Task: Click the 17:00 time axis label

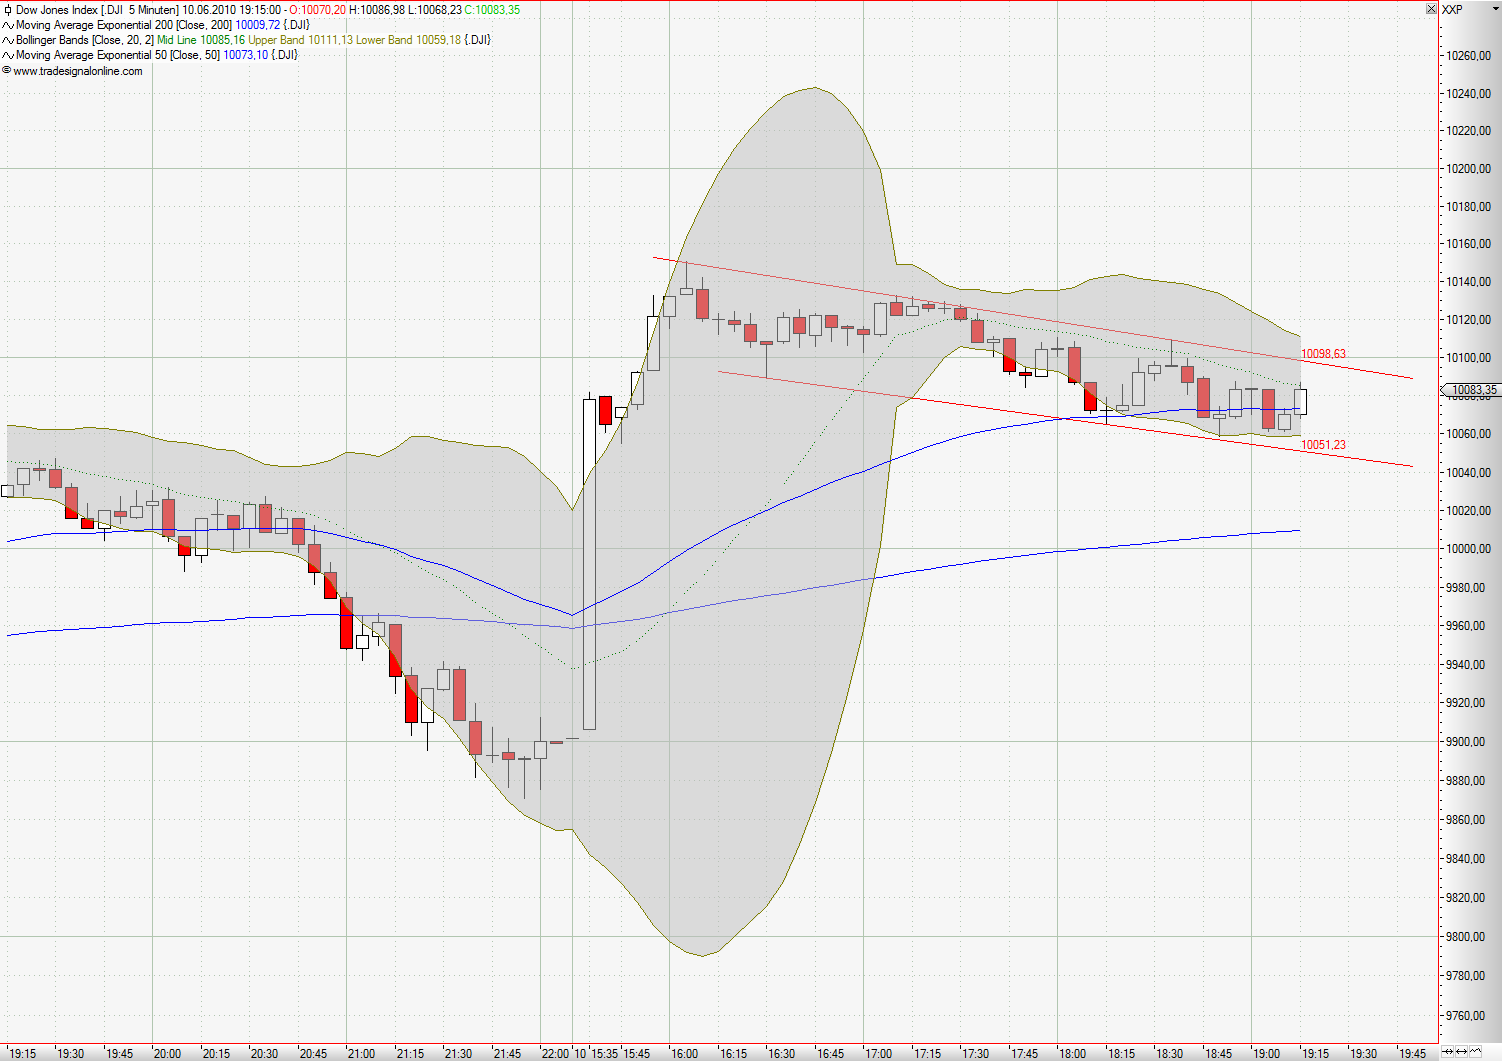Action: [x=878, y=1053]
